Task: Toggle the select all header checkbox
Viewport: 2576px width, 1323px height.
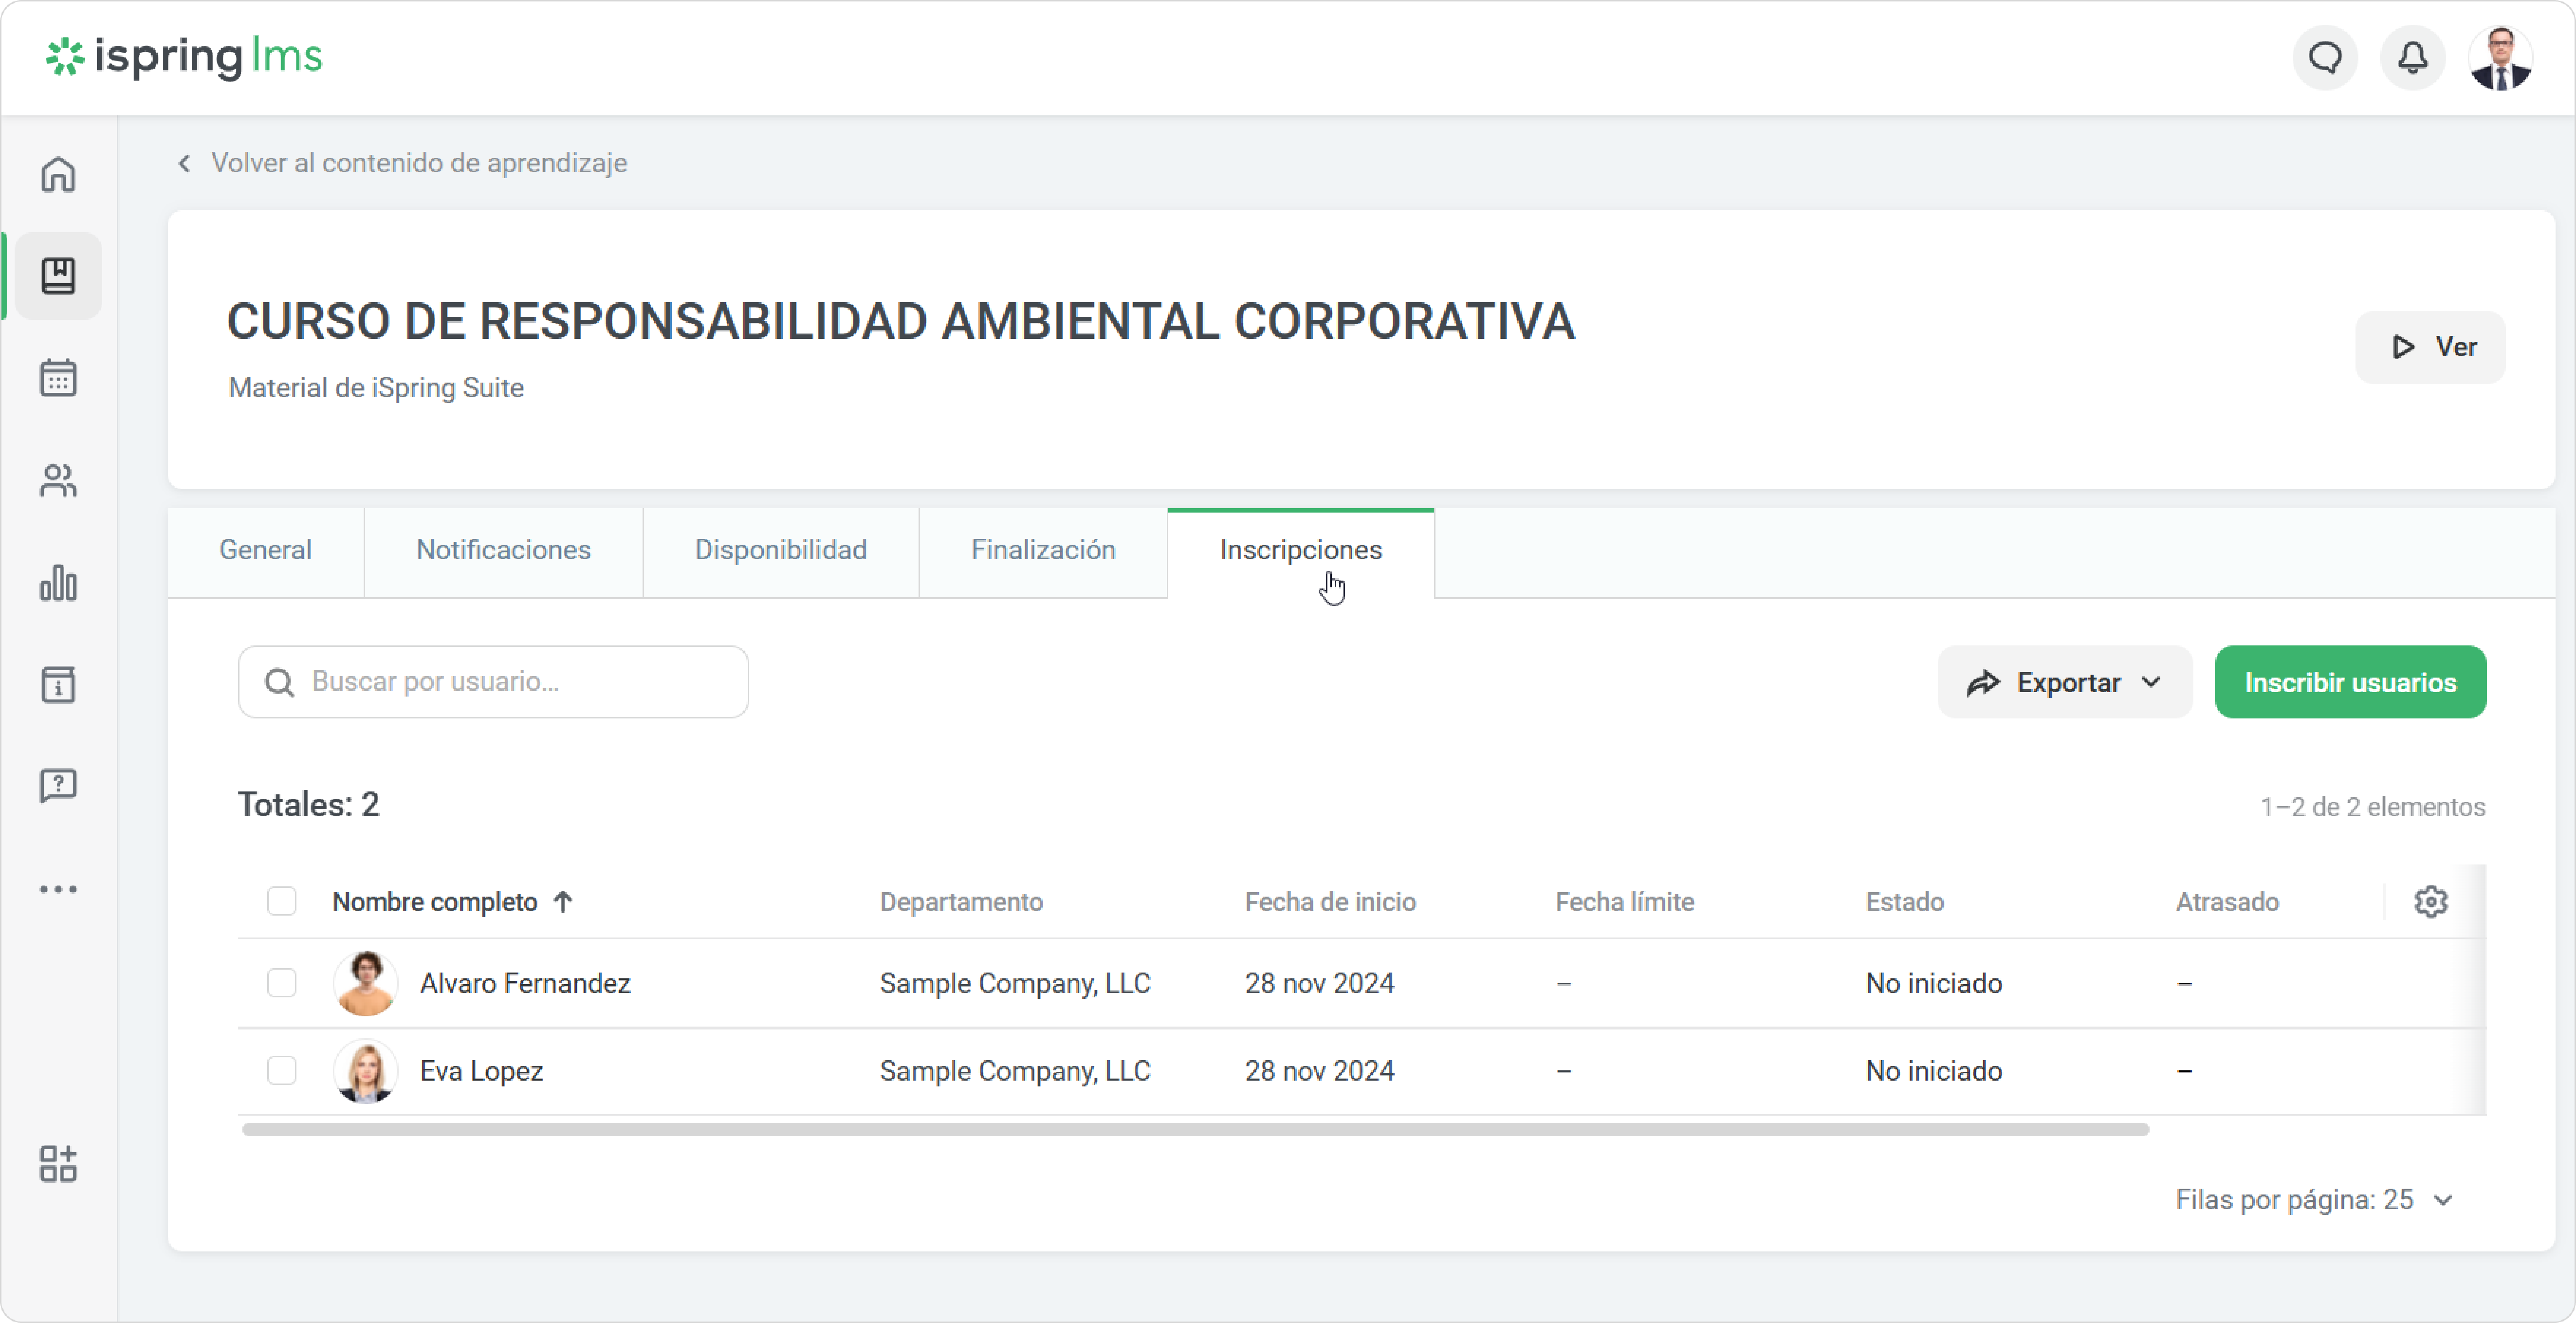Action: pos(282,901)
